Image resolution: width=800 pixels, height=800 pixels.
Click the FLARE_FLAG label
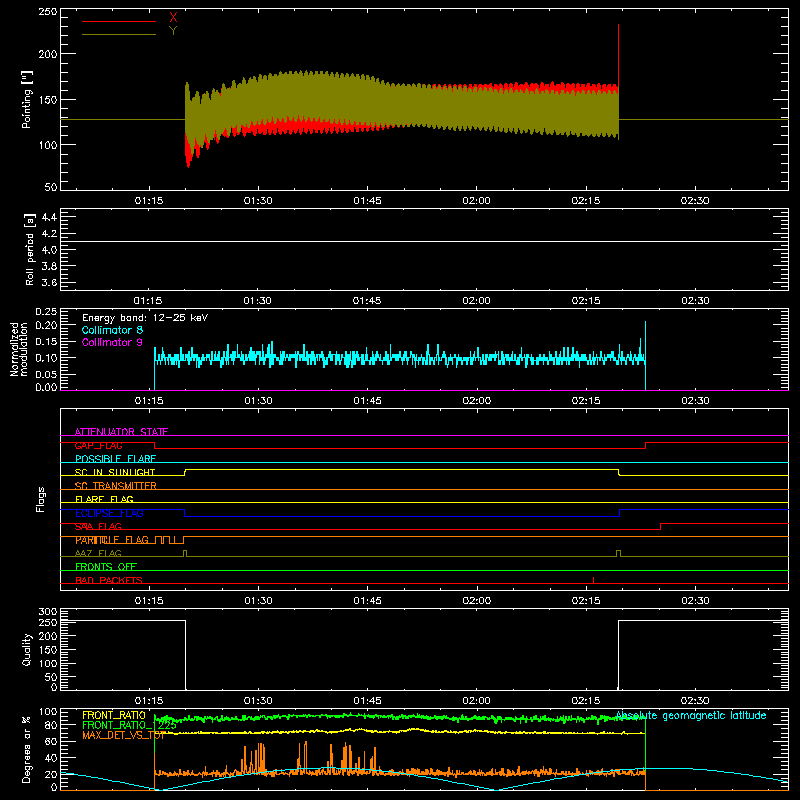click(104, 499)
